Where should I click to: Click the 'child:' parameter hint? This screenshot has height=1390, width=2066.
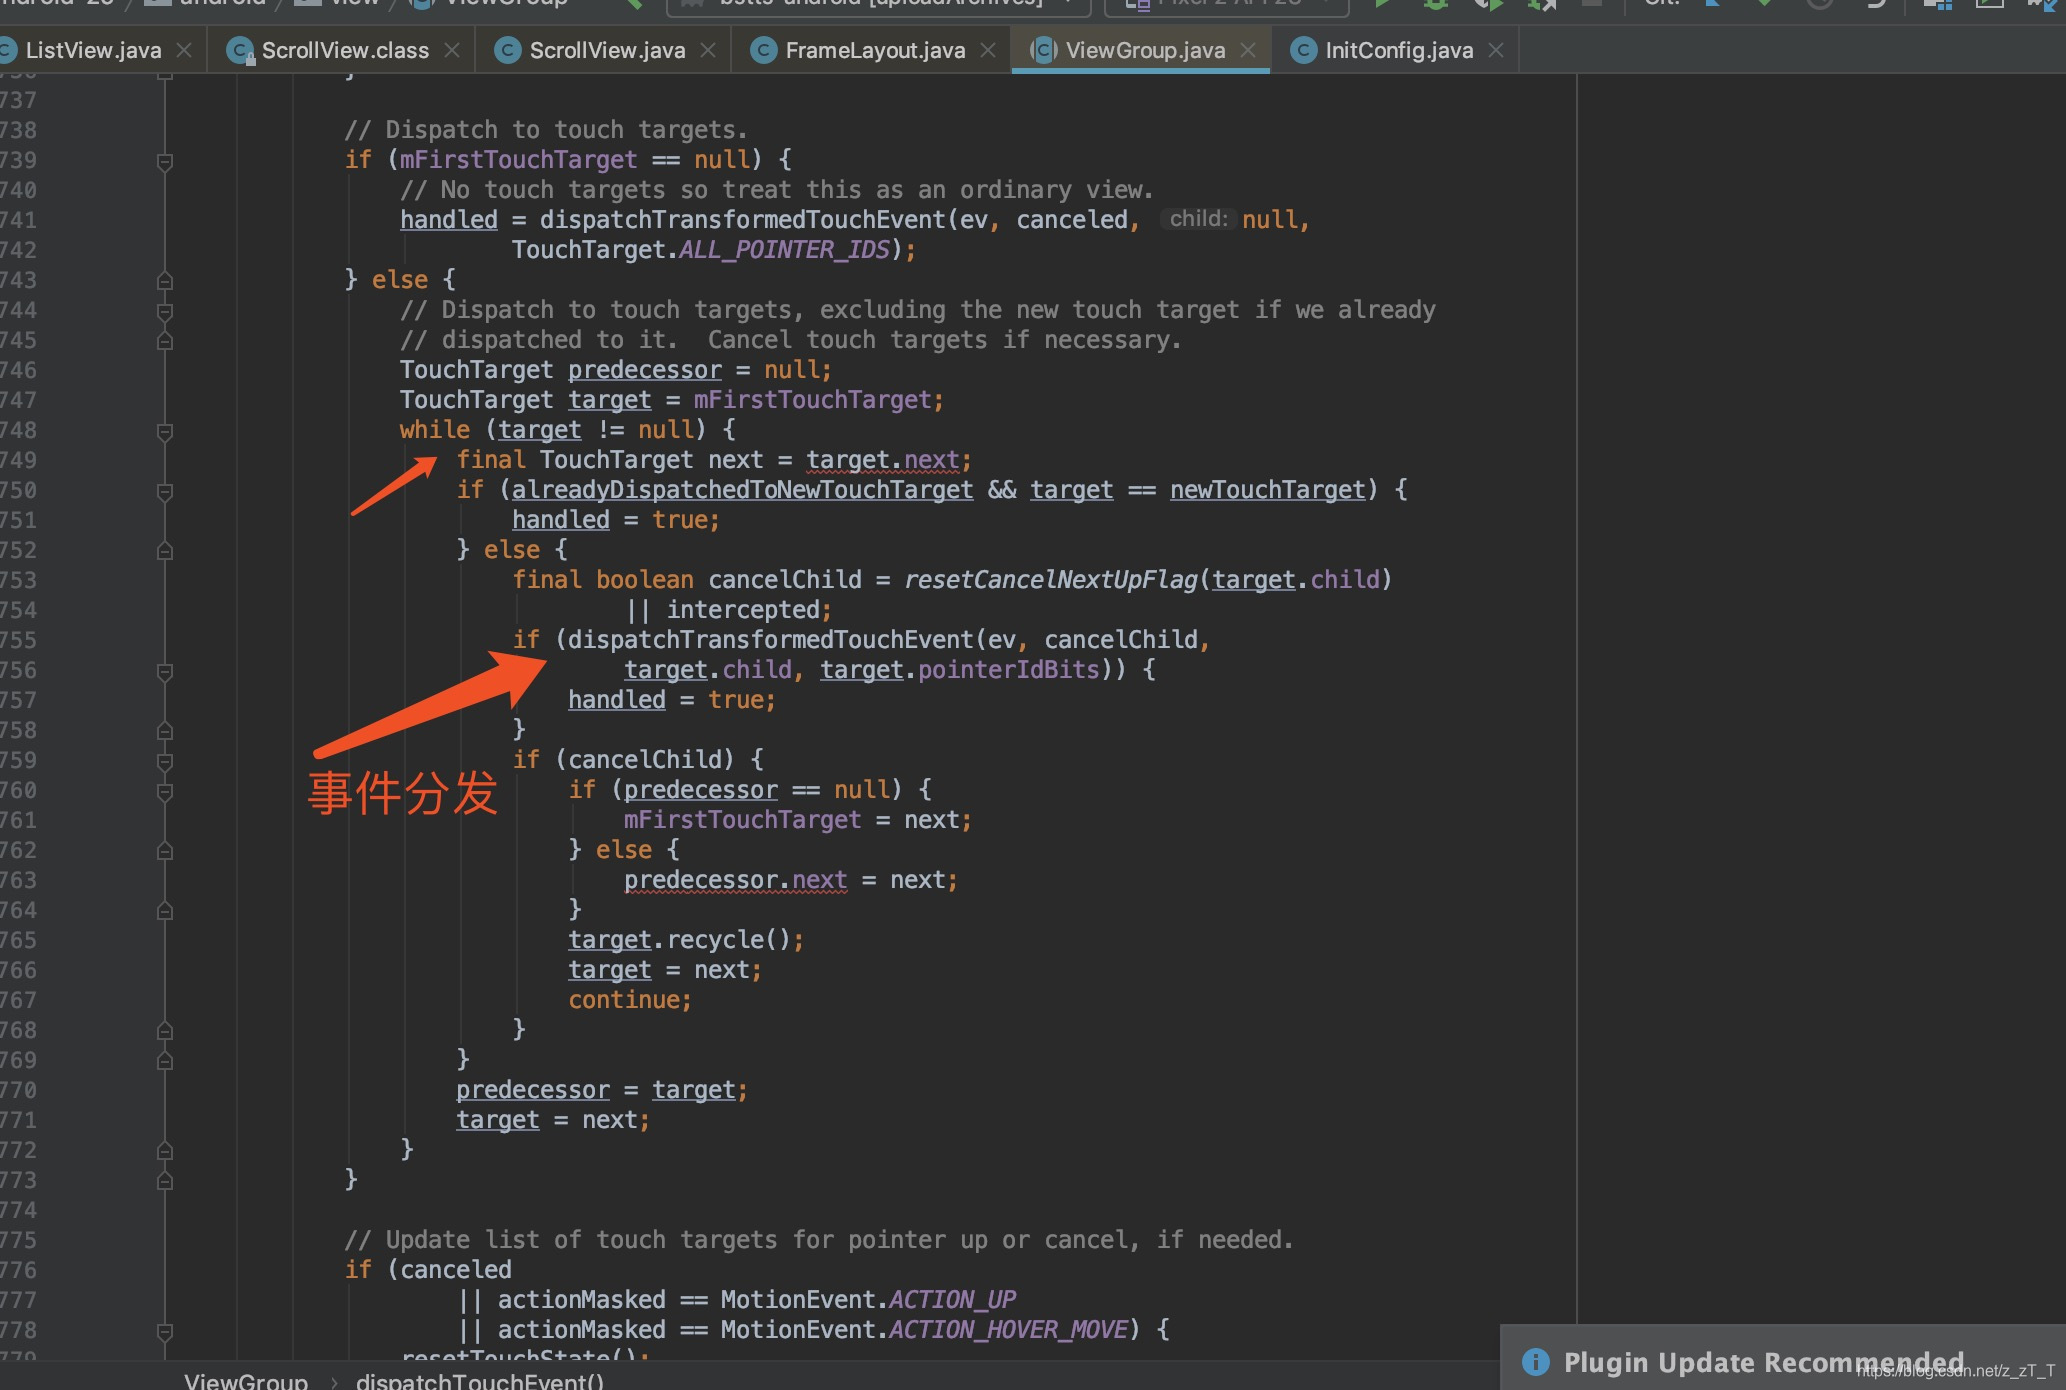(1198, 219)
